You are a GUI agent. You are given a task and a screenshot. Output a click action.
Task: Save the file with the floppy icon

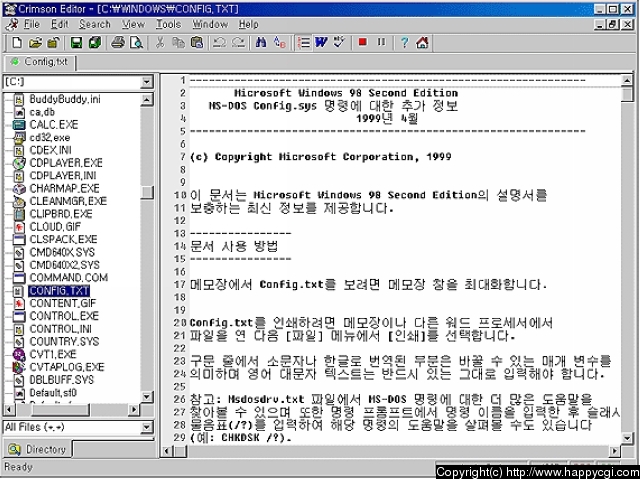(x=76, y=42)
